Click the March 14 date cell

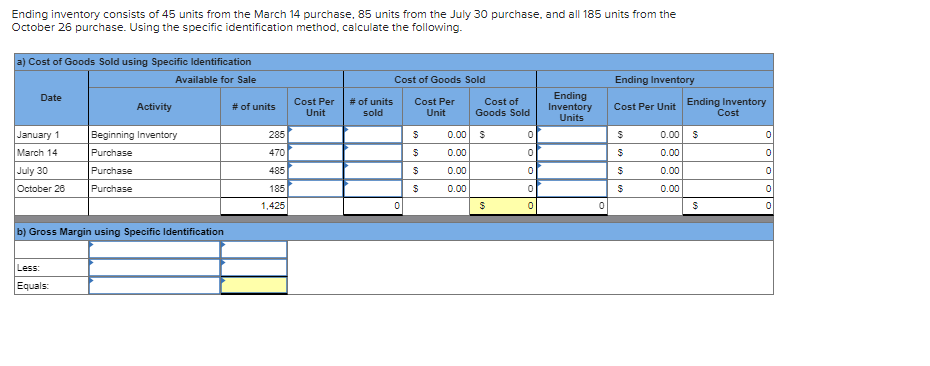[x=52, y=152]
